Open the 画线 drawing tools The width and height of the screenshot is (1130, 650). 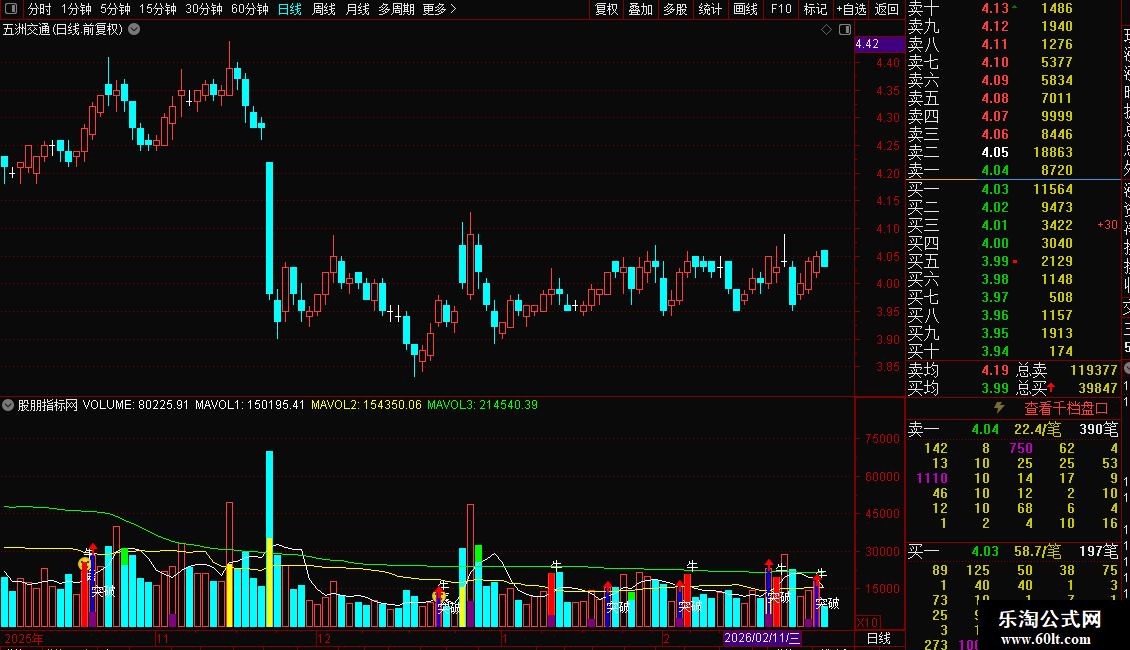click(x=745, y=9)
